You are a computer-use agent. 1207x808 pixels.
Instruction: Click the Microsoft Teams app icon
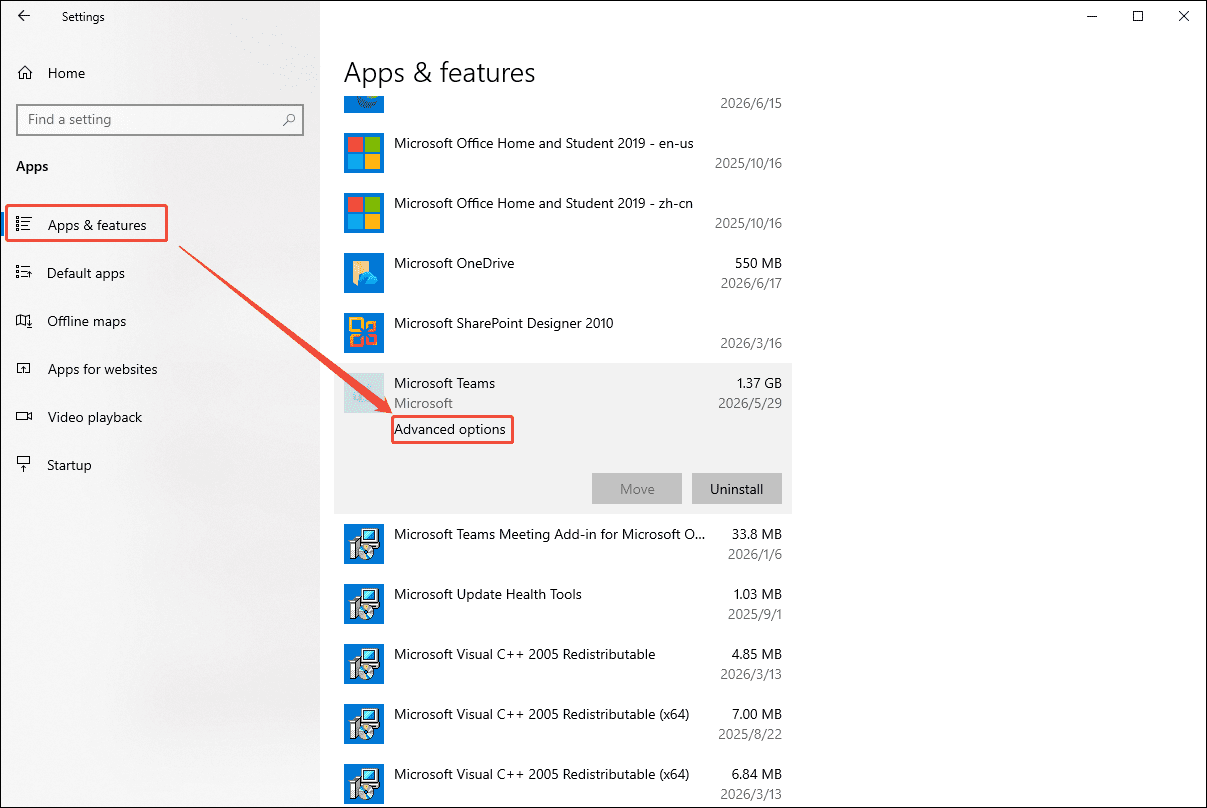(364, 393)
